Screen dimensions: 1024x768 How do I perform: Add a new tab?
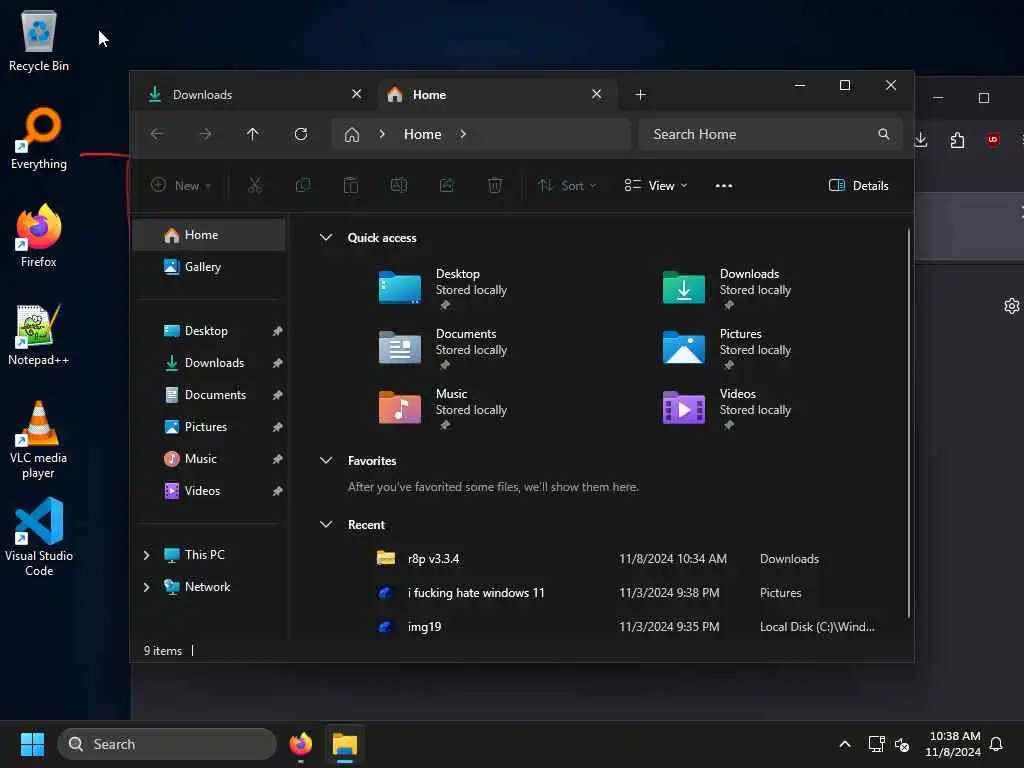(641, 95)
